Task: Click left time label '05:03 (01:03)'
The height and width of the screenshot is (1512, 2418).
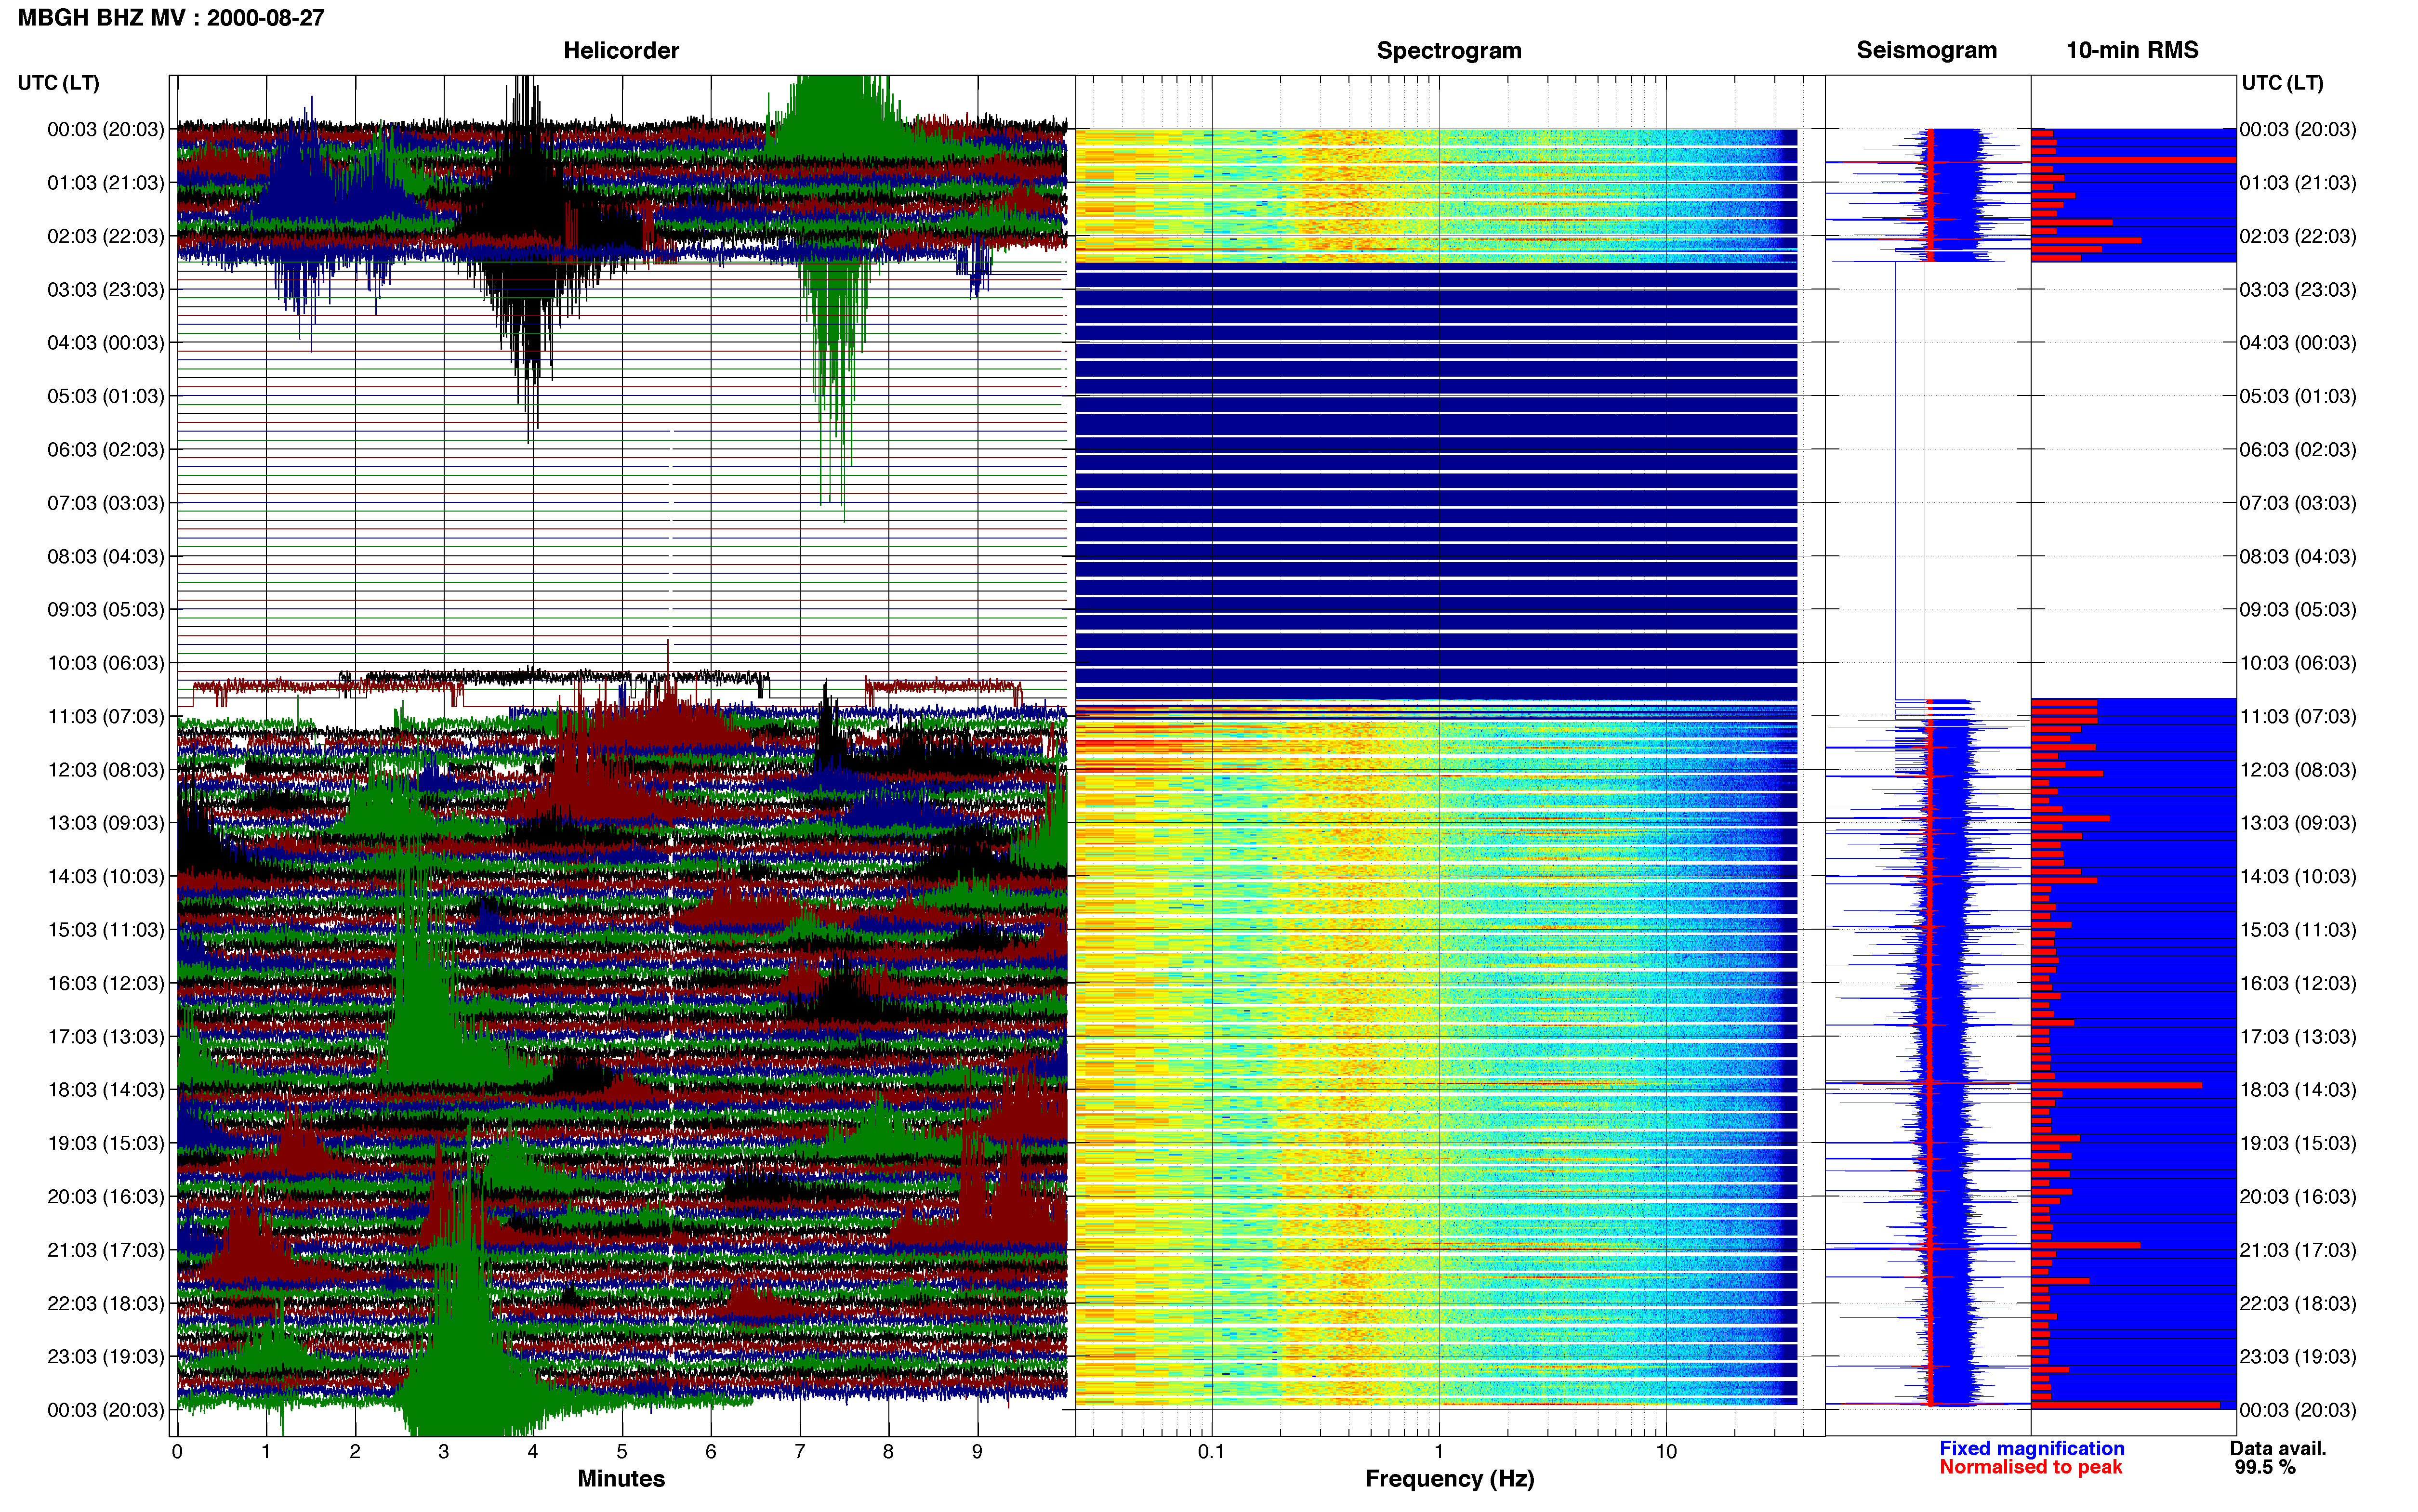Action: click(106, 396)
